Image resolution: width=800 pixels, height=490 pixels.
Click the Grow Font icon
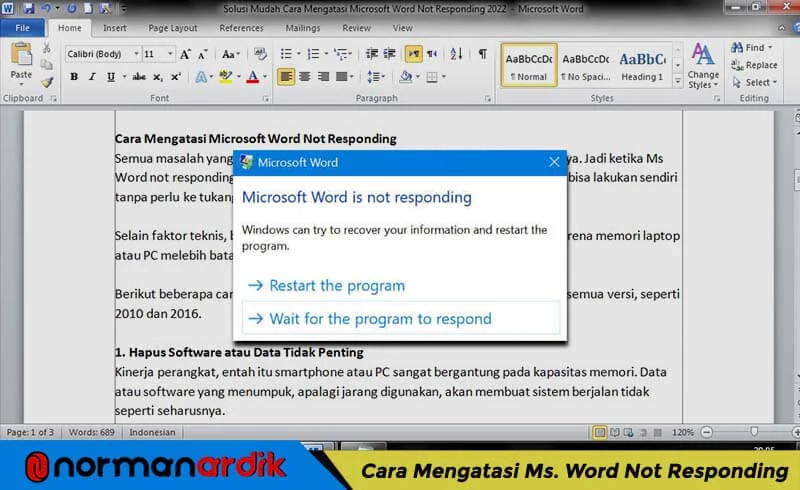point(185,54)
